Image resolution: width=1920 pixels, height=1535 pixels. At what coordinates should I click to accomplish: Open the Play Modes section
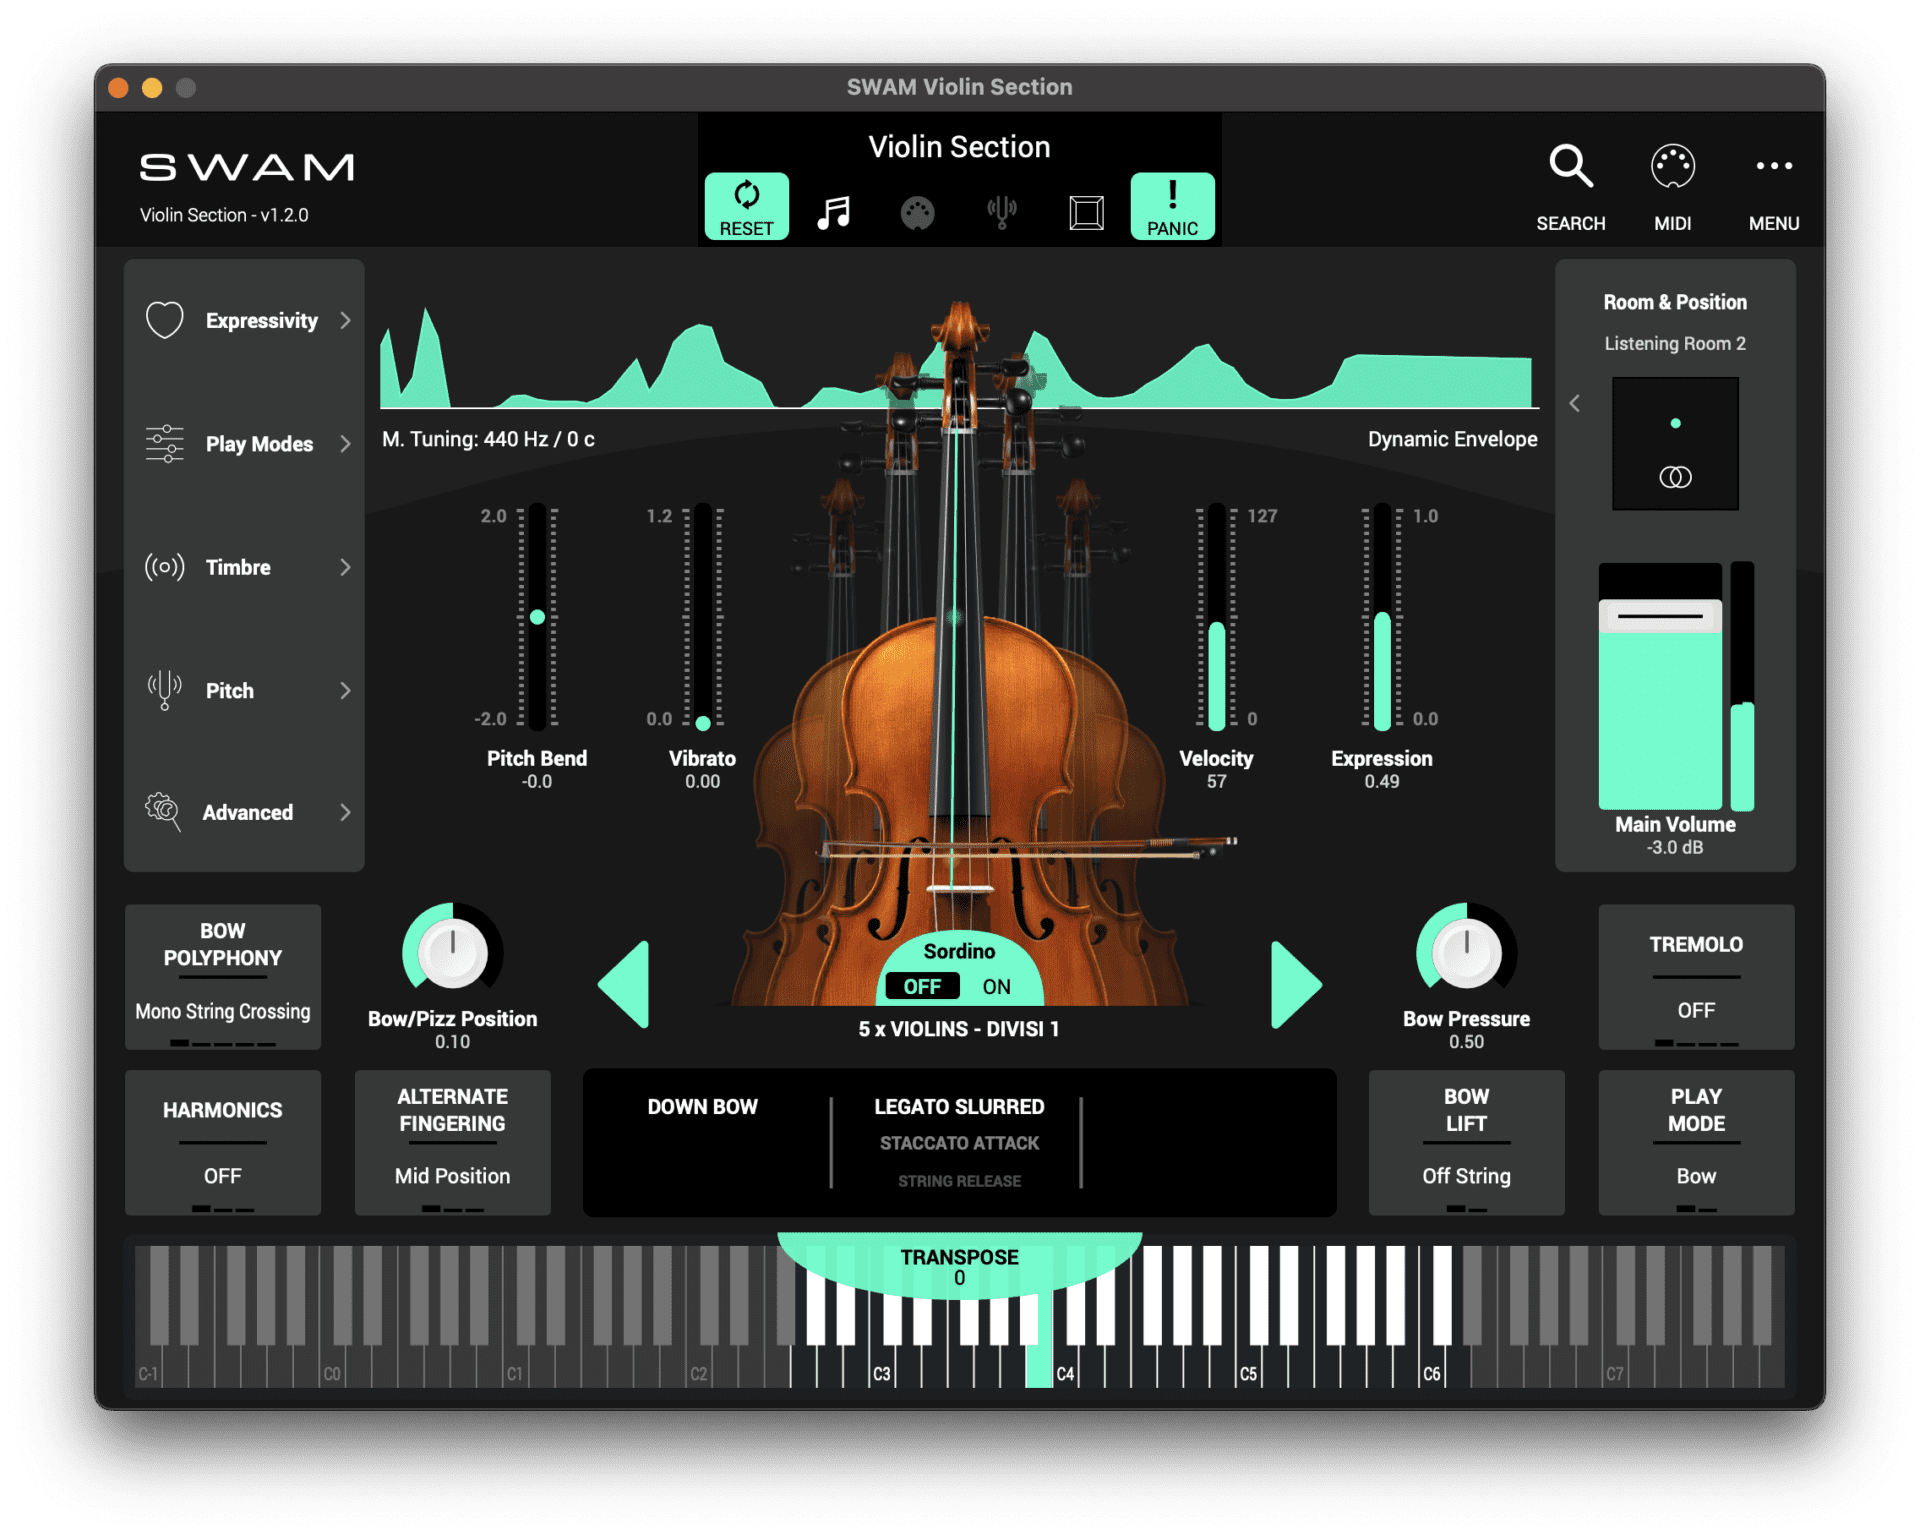(x=245, y=444)
